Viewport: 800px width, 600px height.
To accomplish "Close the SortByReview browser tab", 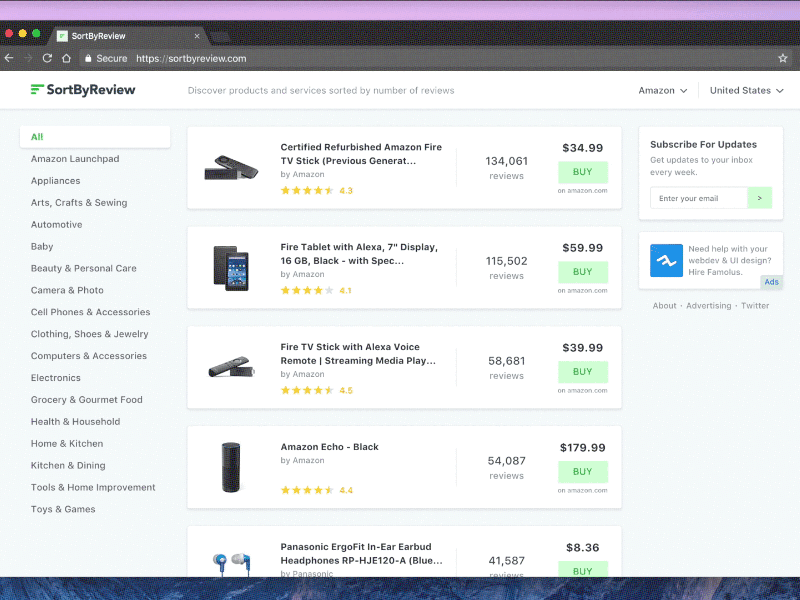I will [x=197, y=36].
